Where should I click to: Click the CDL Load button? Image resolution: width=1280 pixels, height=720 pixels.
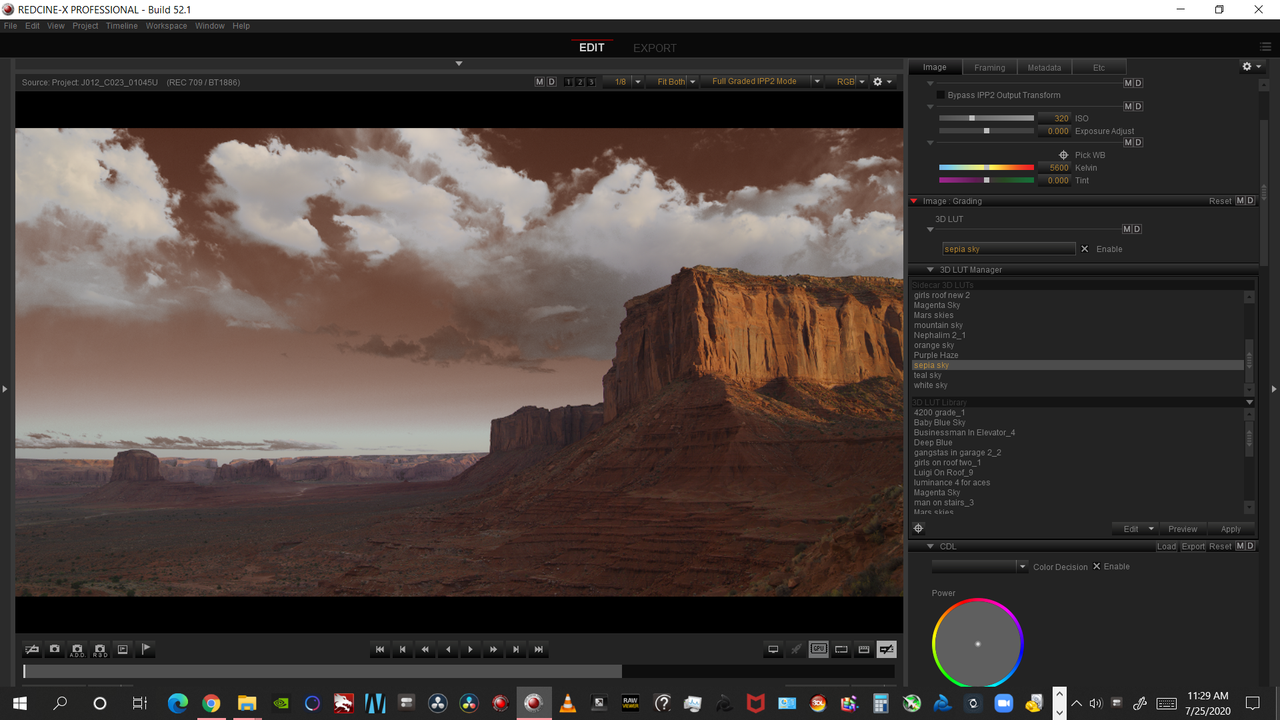pos(1166,546)
